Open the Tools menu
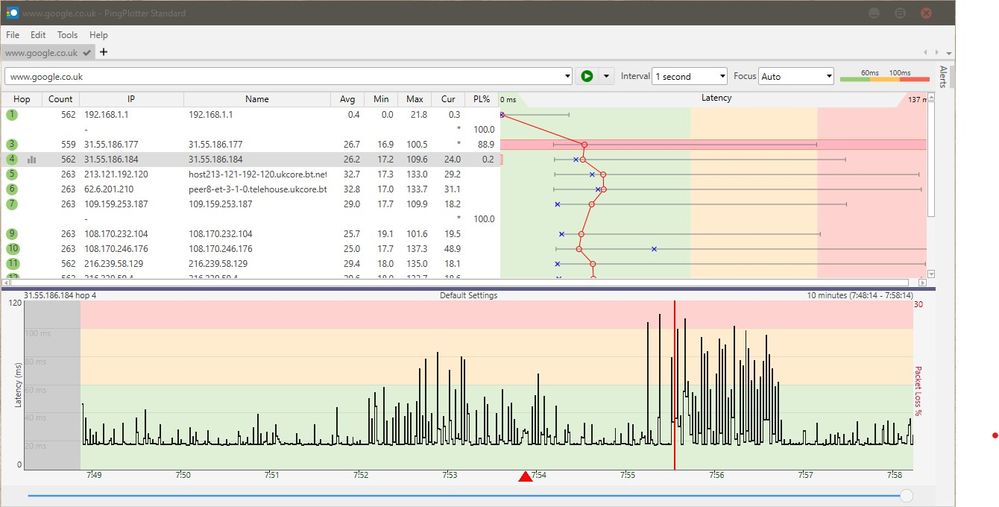 coord(67,35)
